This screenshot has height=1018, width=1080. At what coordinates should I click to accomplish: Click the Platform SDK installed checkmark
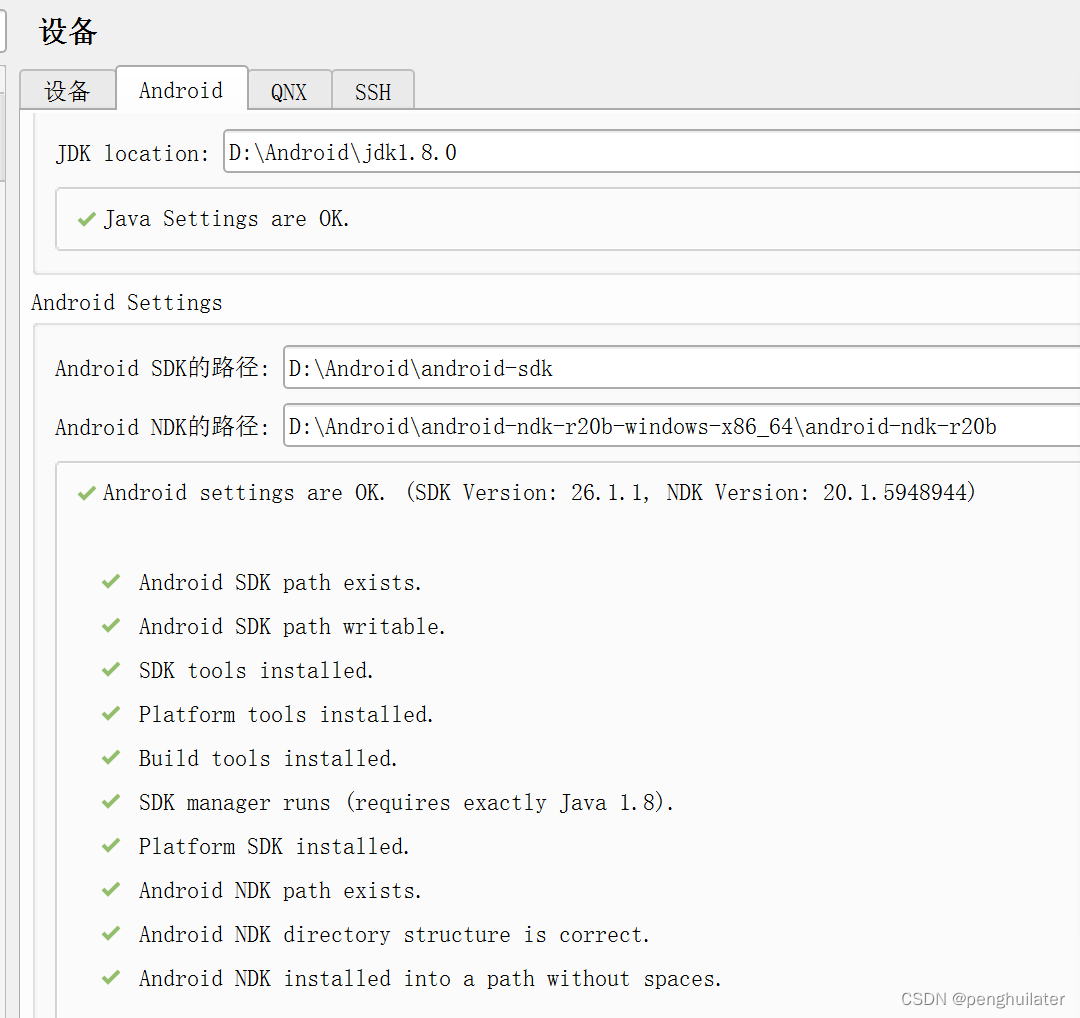coord(111,845)
